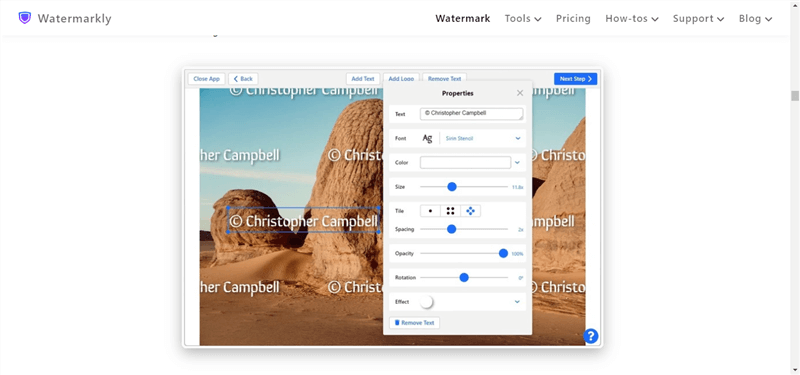The height and width of the screenshot is (375, 800).
Task: Click the 11.8x size value
Action: pyautogui.click(x=518, y=187)
